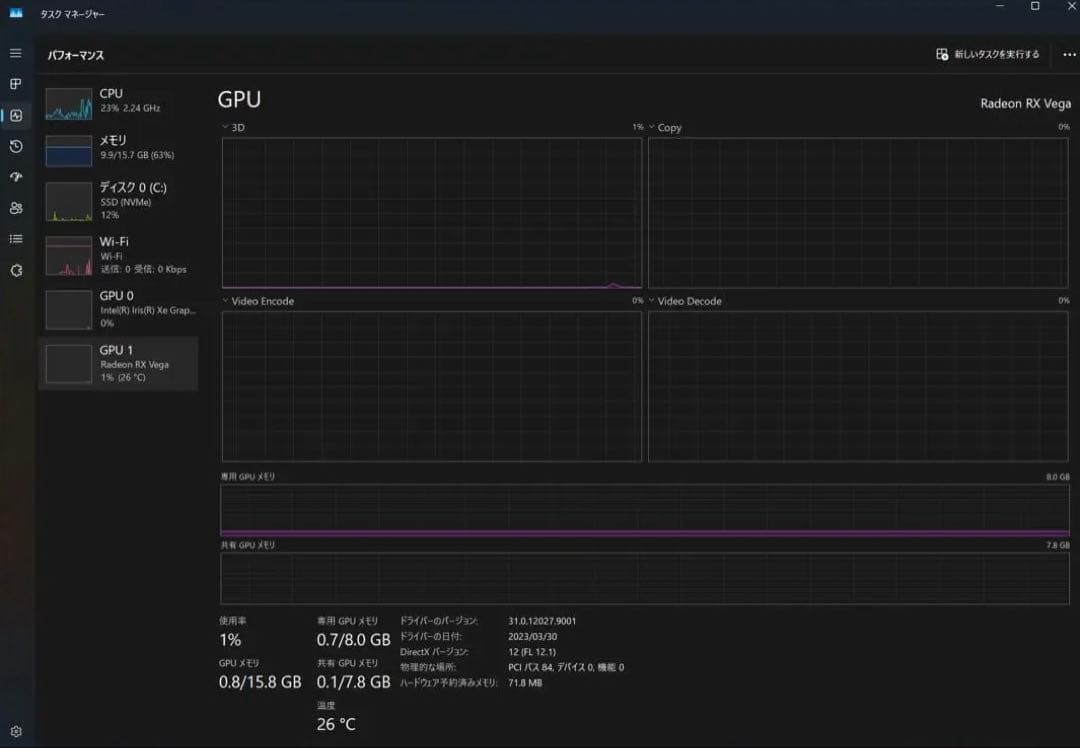Open Task Manager settings via the gear icon

click(x=14, y=731)
